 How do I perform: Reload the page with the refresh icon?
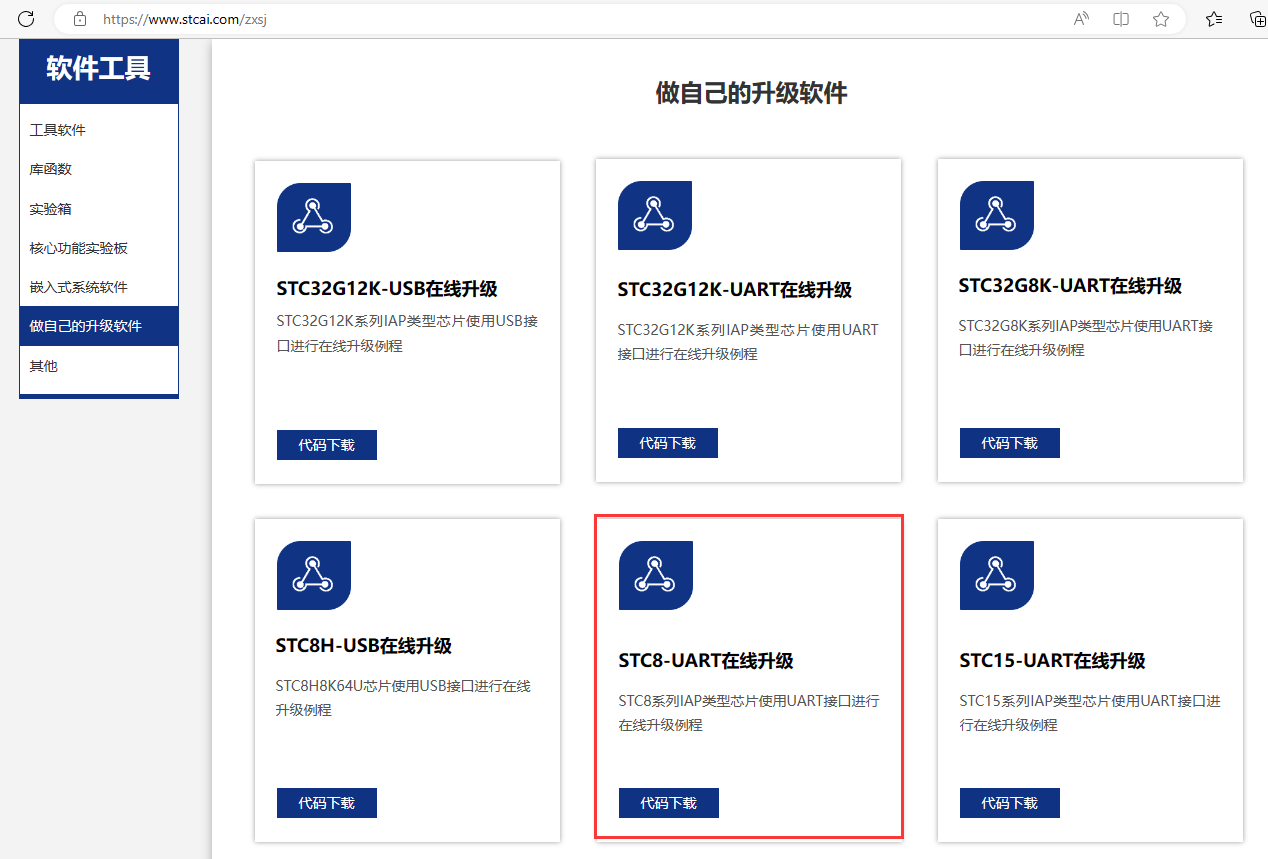click(x=26, y=19)
